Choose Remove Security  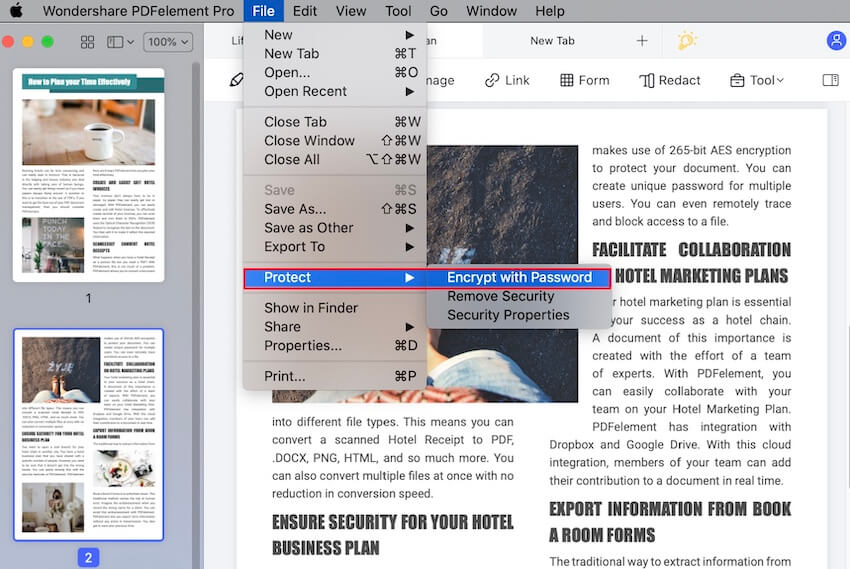[519, 296]
